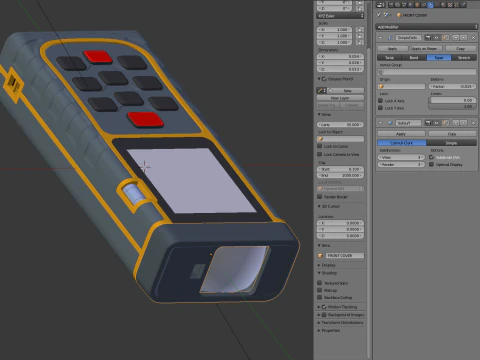
Task: Select Twist deform mode
Action: tap(389, 57)
